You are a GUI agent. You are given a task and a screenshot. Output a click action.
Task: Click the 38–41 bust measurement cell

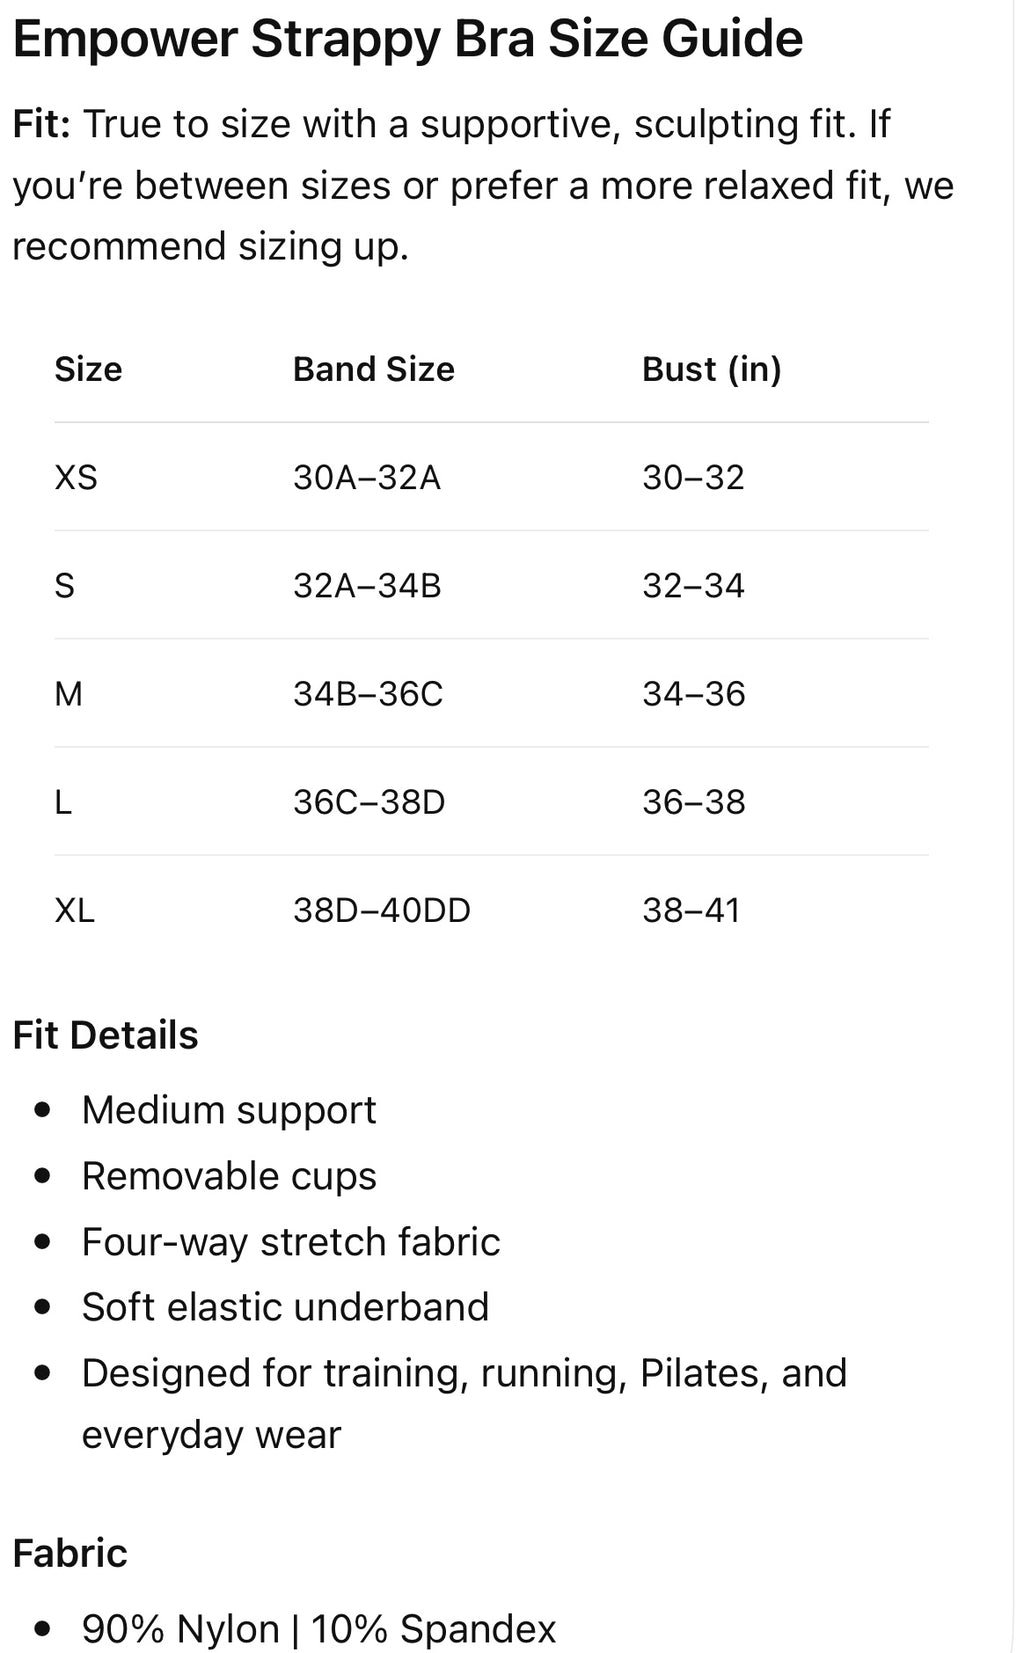pos(691,909)
